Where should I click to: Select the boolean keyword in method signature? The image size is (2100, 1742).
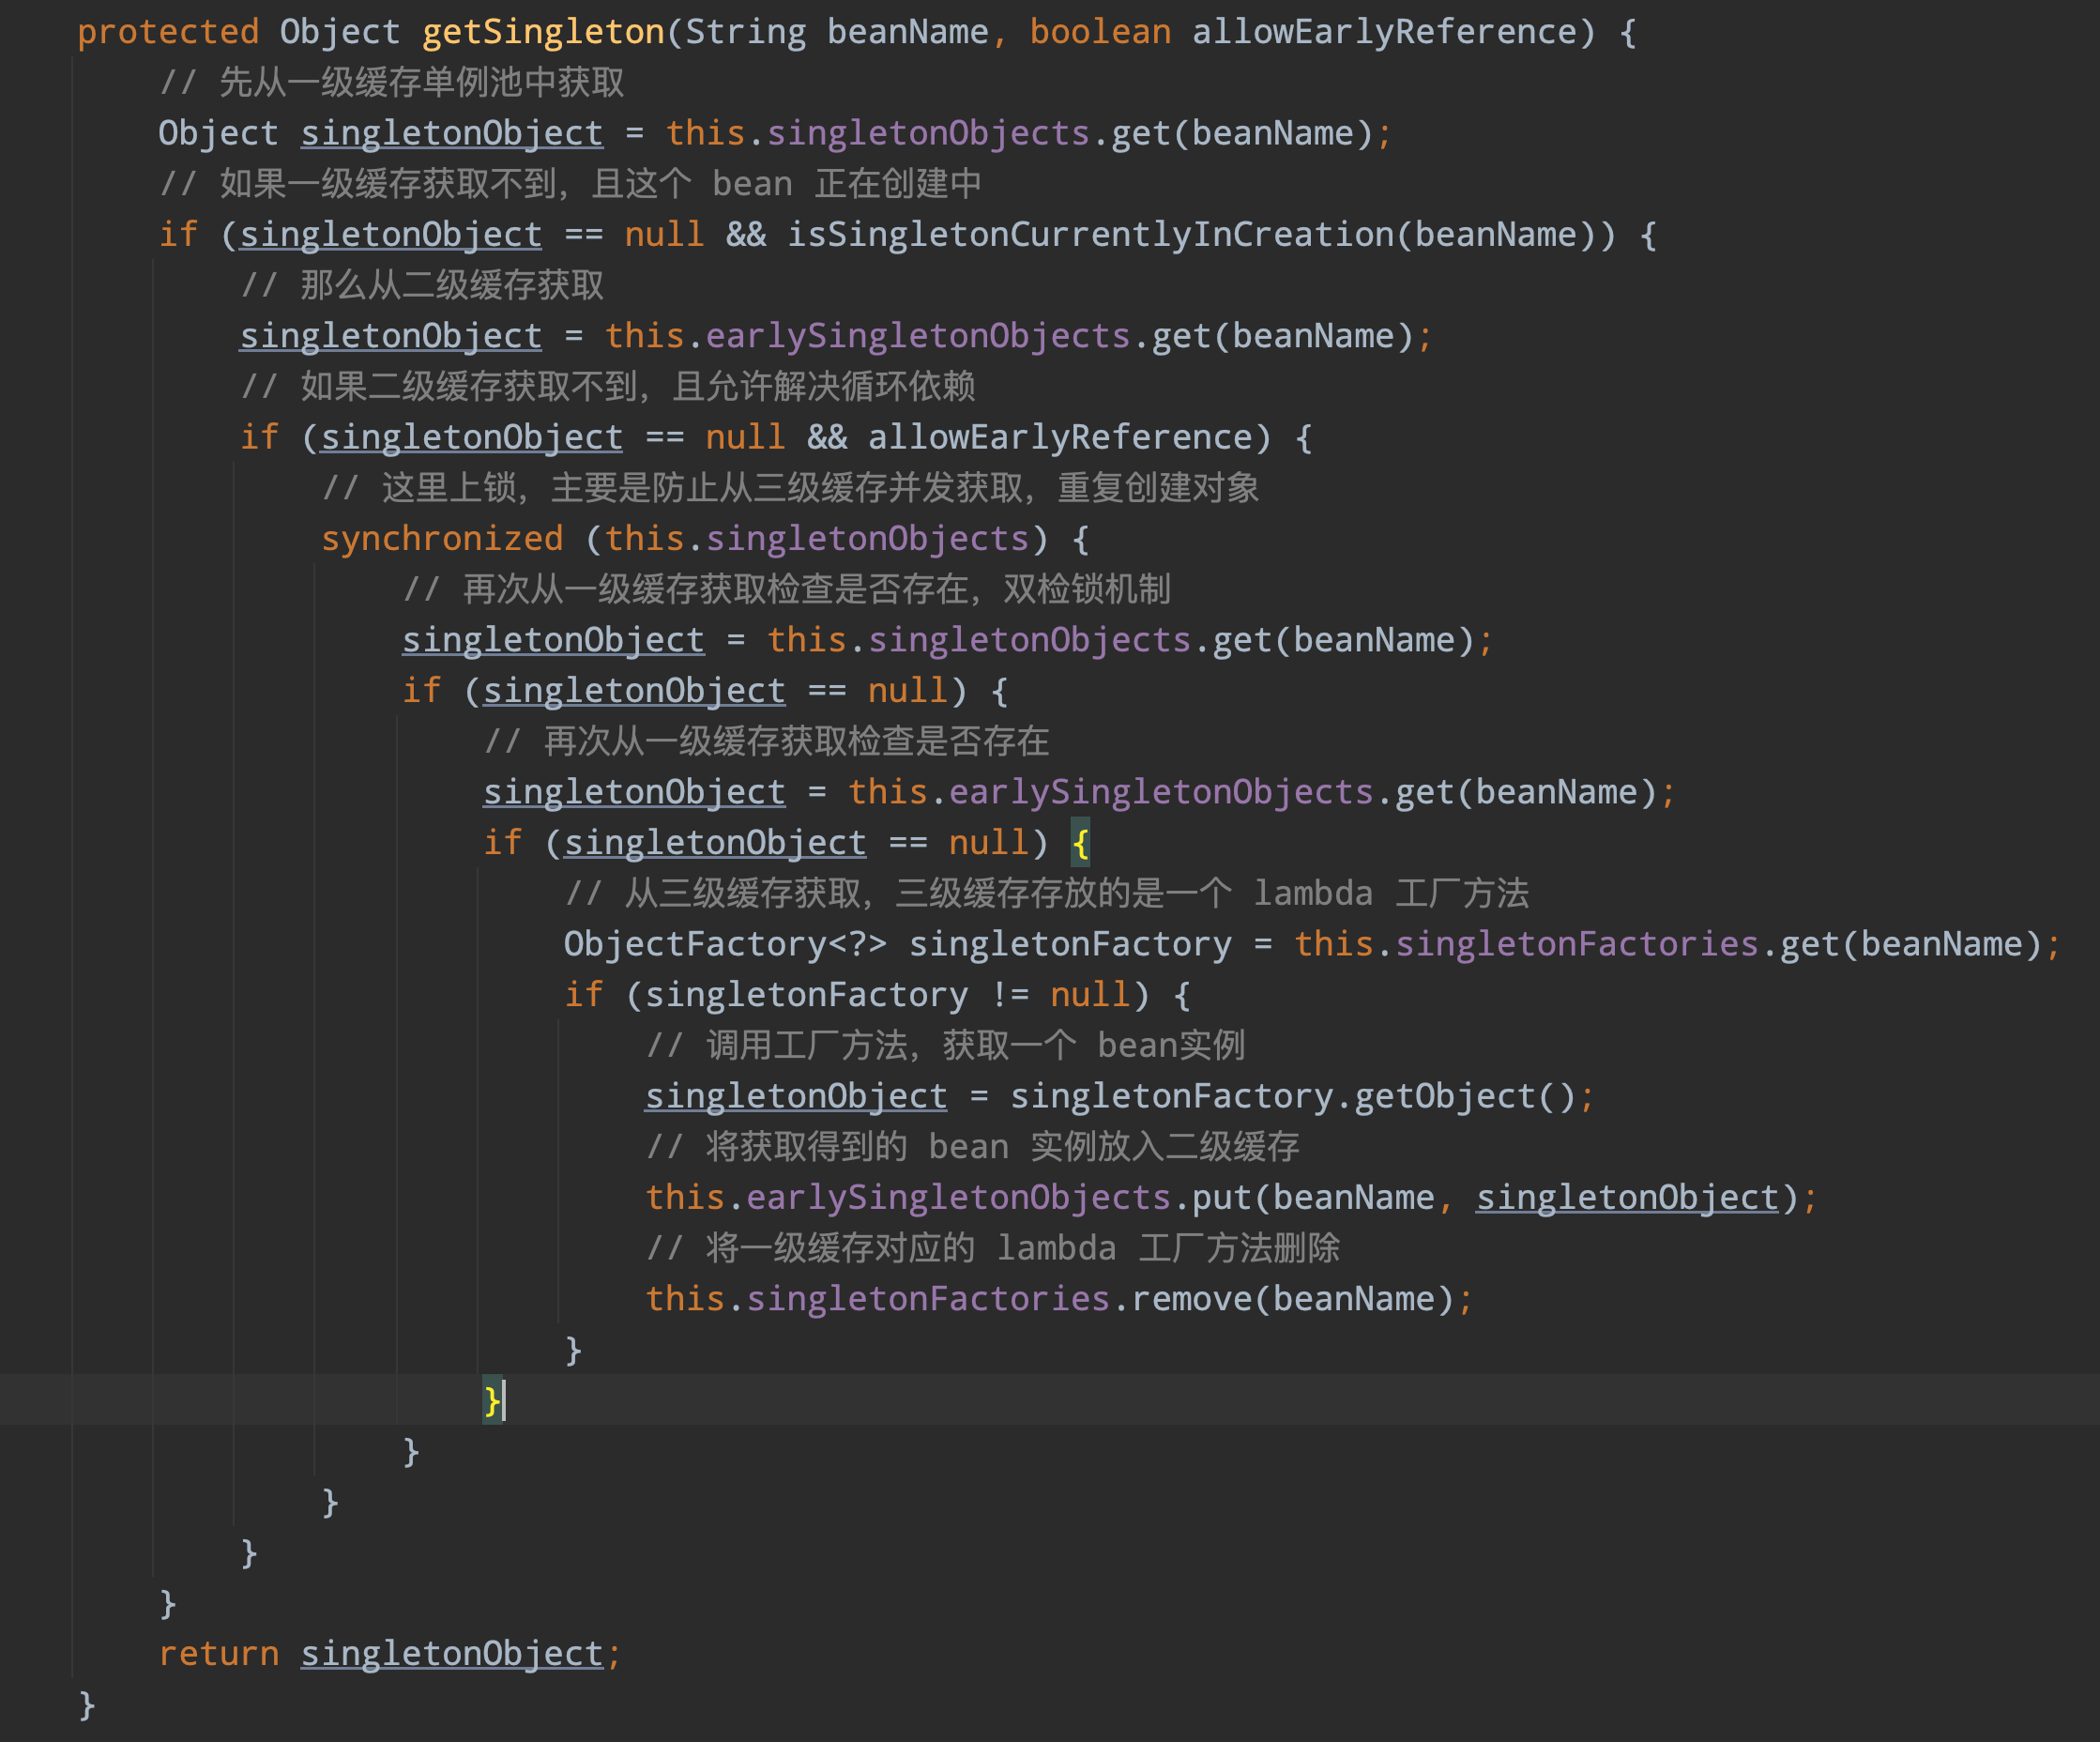pos(1100,32)
